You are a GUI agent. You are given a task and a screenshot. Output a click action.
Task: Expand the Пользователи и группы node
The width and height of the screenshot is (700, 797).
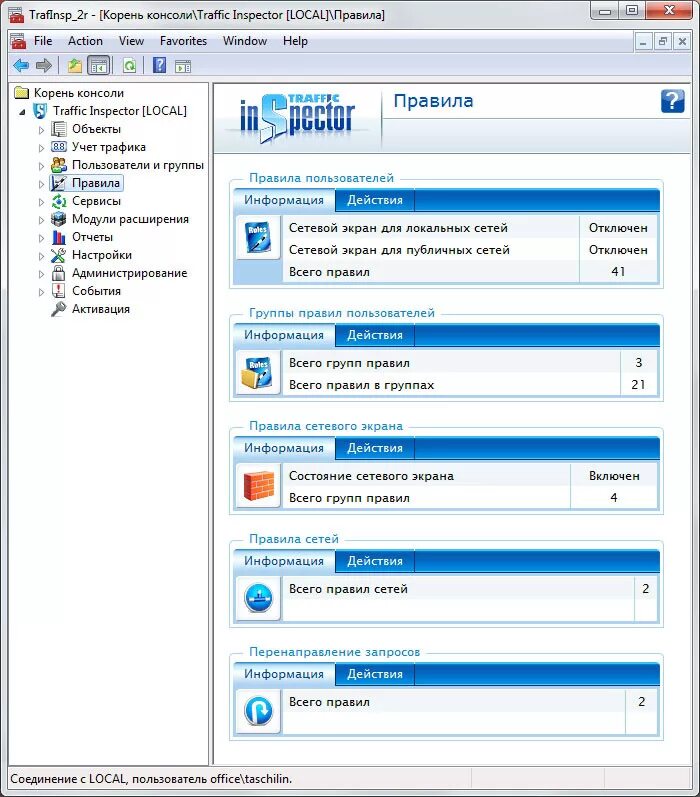41,166
